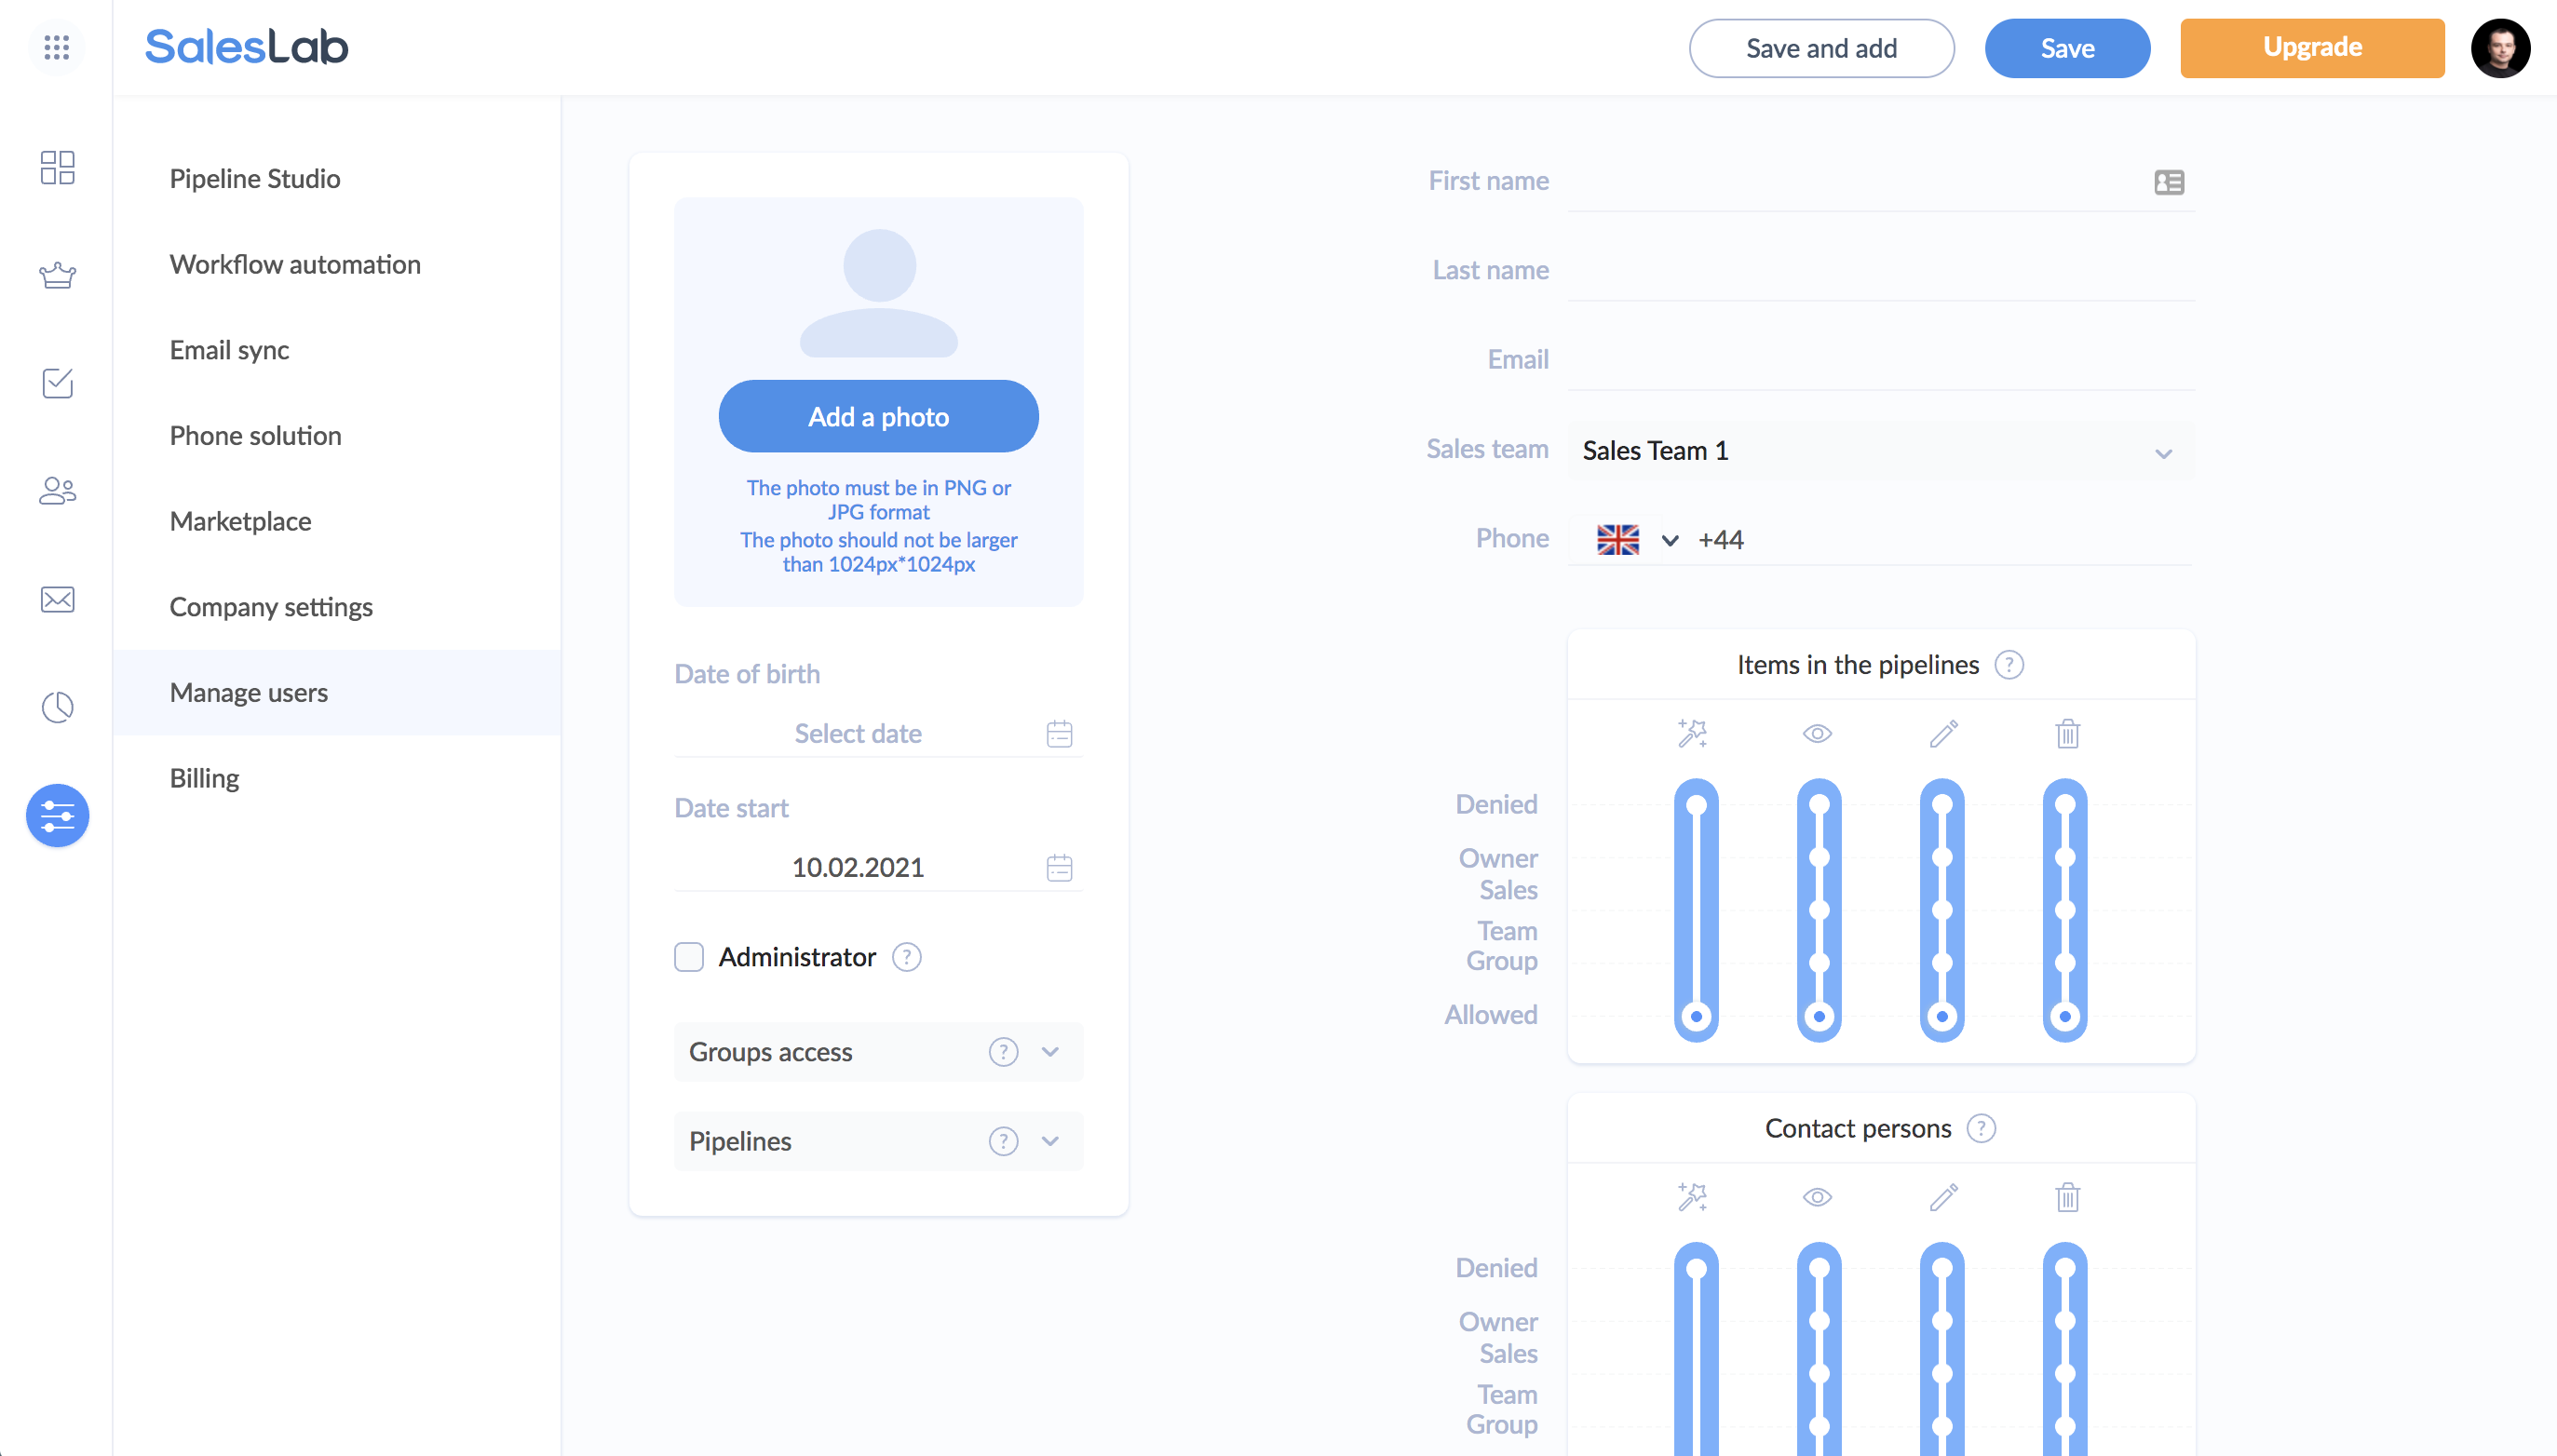Expand the Groups access section
This screenshot has height=1456, width=2557.
coord(1050,1051)
